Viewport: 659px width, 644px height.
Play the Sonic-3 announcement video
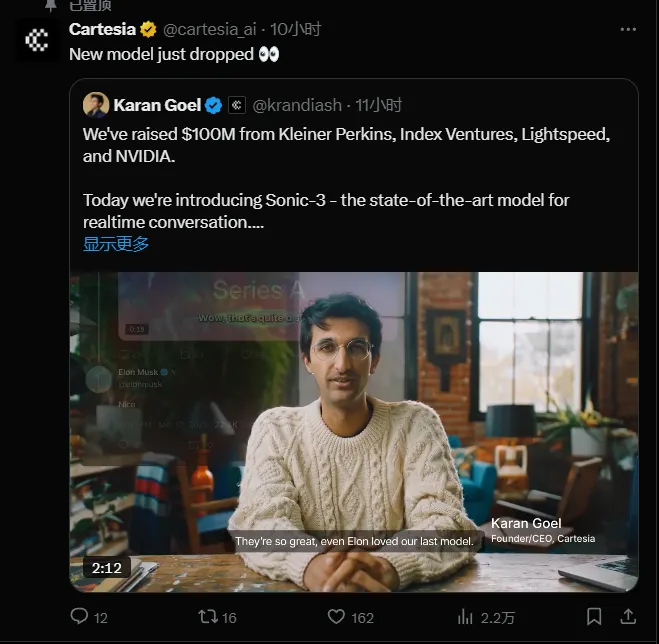354,430
